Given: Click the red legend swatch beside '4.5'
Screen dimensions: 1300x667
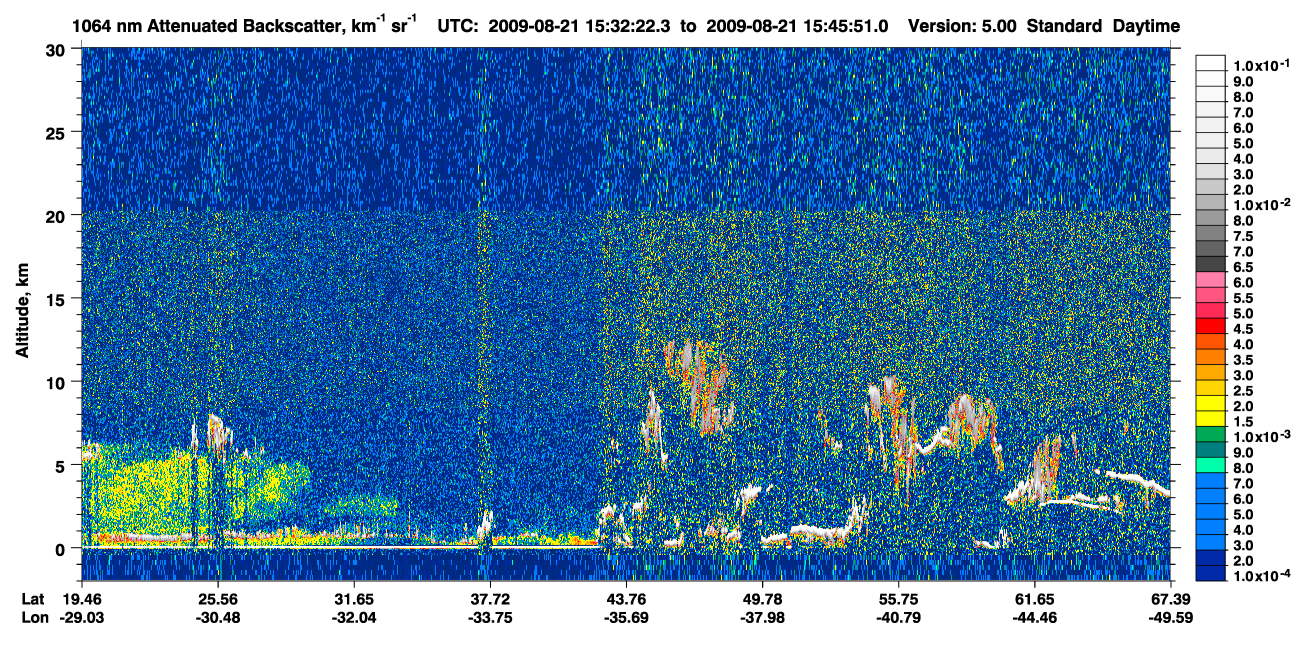Looking at the screenshot, I should [1209, 326].
